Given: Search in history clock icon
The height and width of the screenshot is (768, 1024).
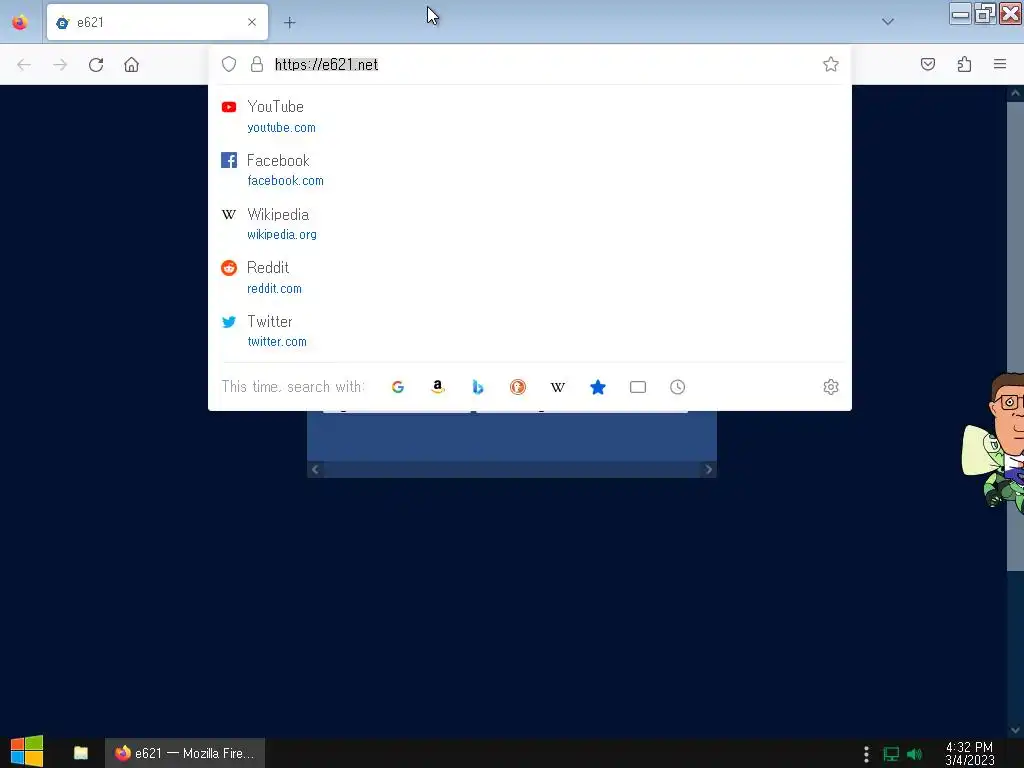Looking at the screenshot, I should [x=677, y=387].
